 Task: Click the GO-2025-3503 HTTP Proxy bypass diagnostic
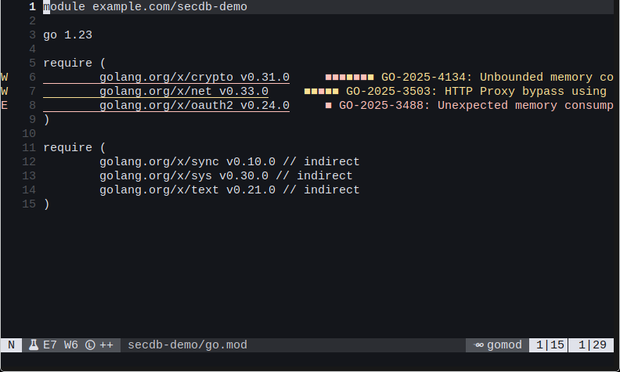(476, 91)
